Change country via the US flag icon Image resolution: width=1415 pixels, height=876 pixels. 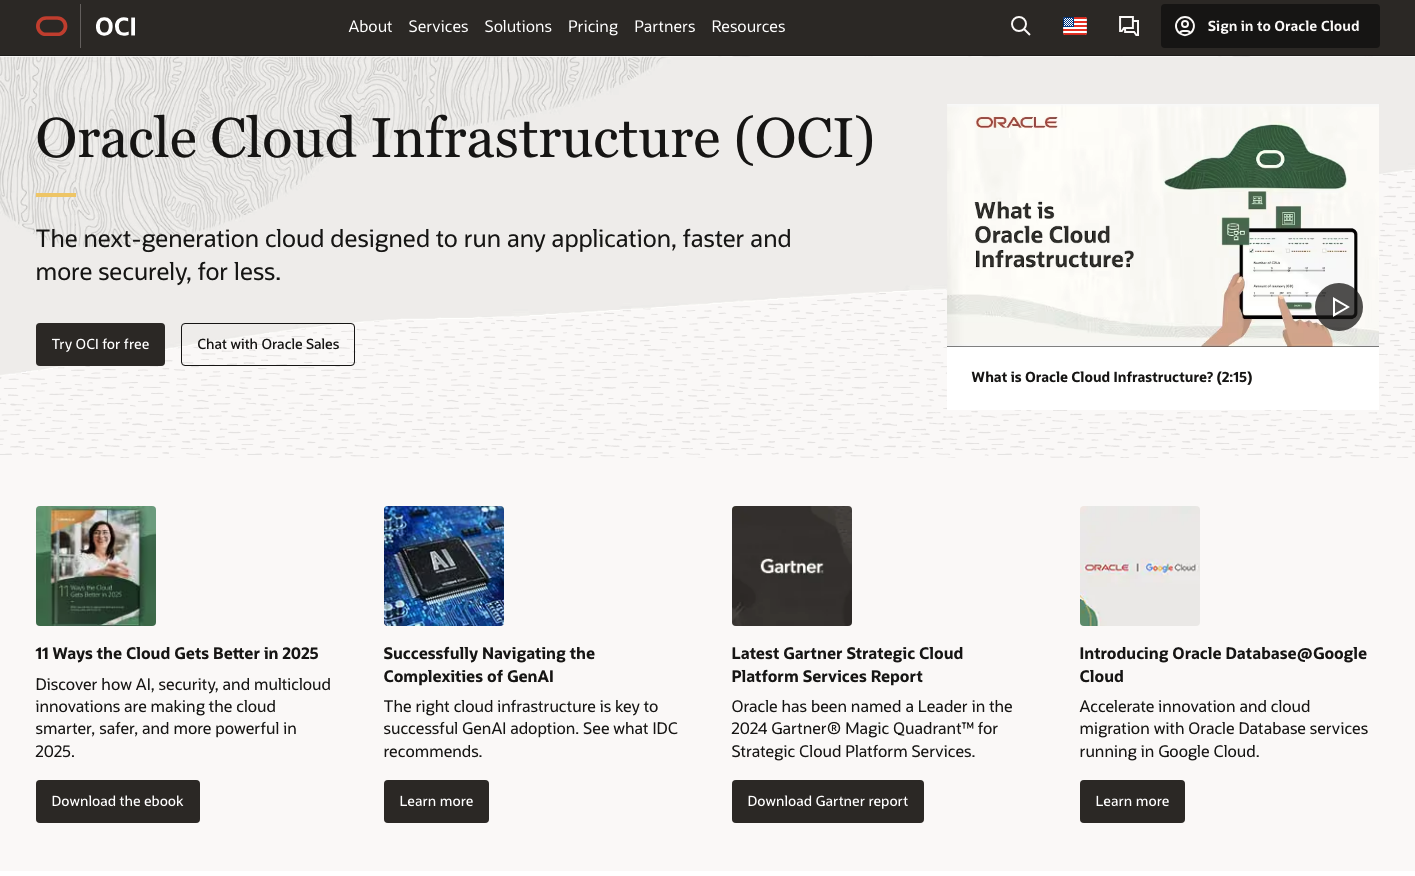(x=1075, y=26)
